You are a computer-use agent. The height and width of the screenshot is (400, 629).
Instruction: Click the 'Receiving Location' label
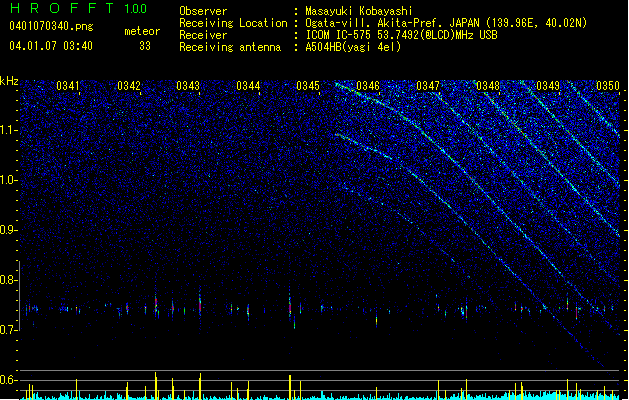coord(233,23)
